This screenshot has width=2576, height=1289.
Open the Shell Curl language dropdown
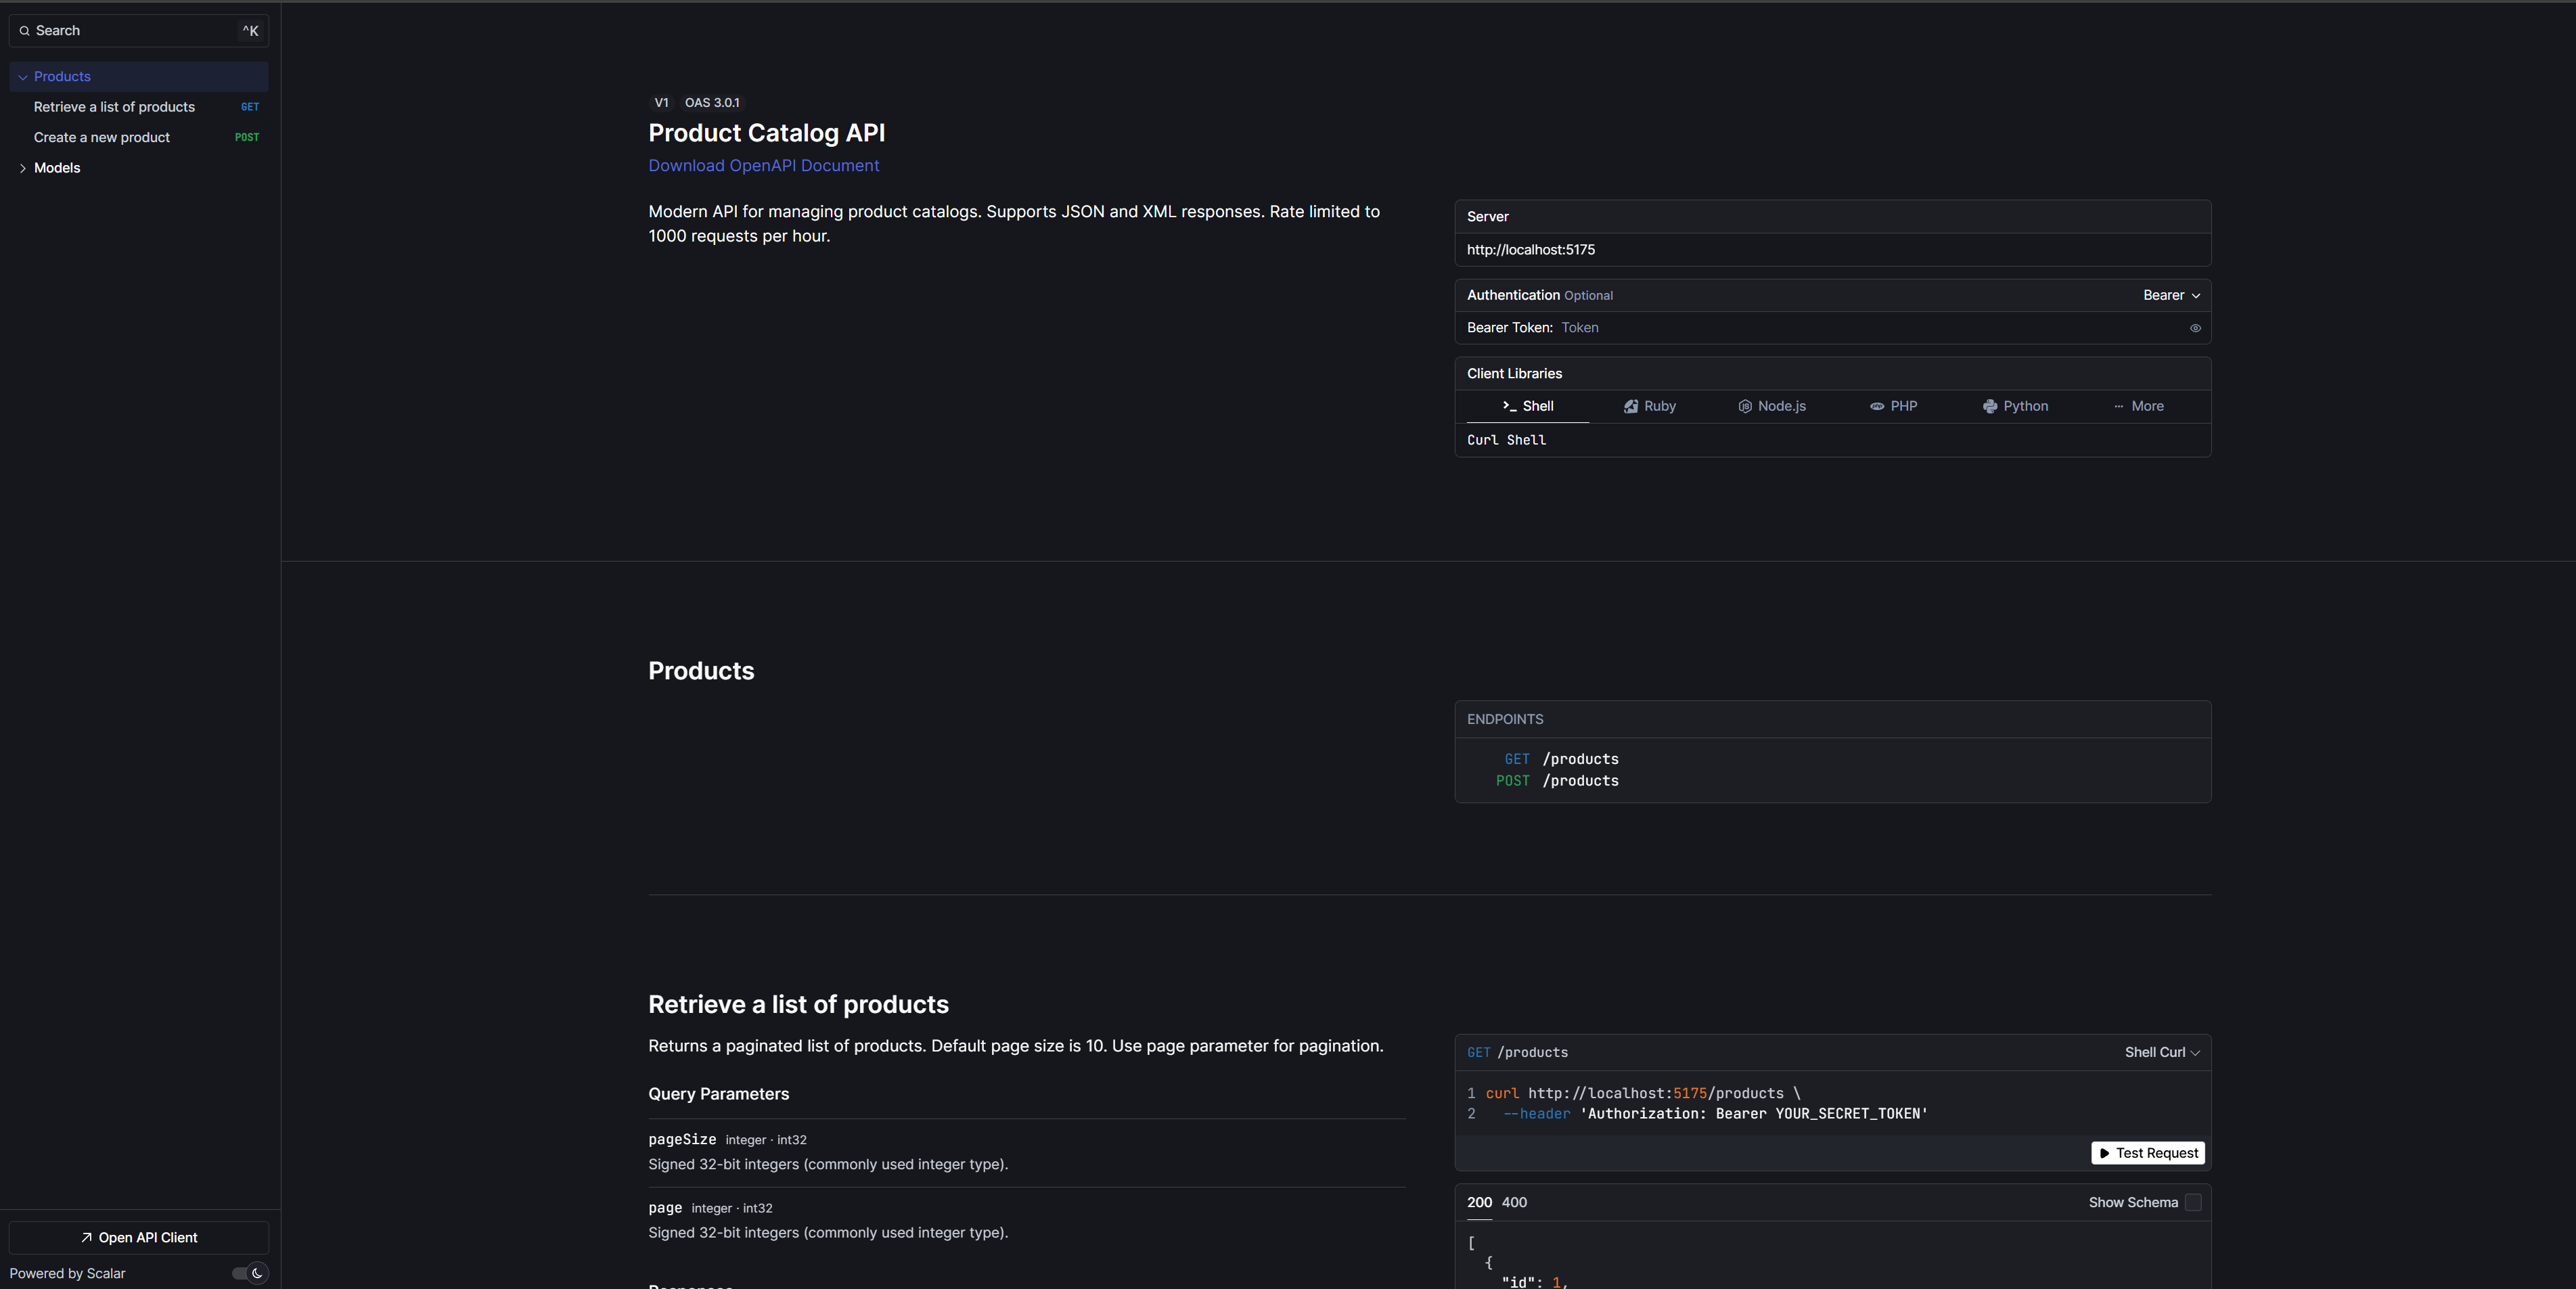coord(2161,1052)
